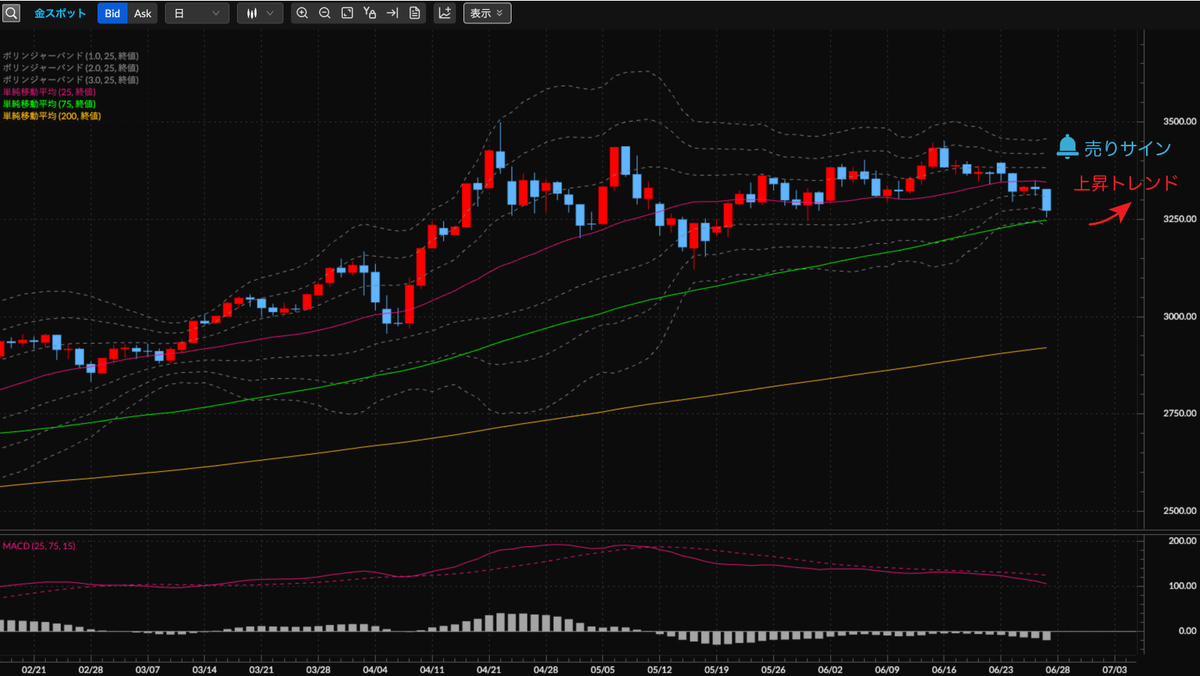Click the blue sell-signal bell icon
The width and height of the screenshot is (1200, 676).
[x=1067, y=147]
